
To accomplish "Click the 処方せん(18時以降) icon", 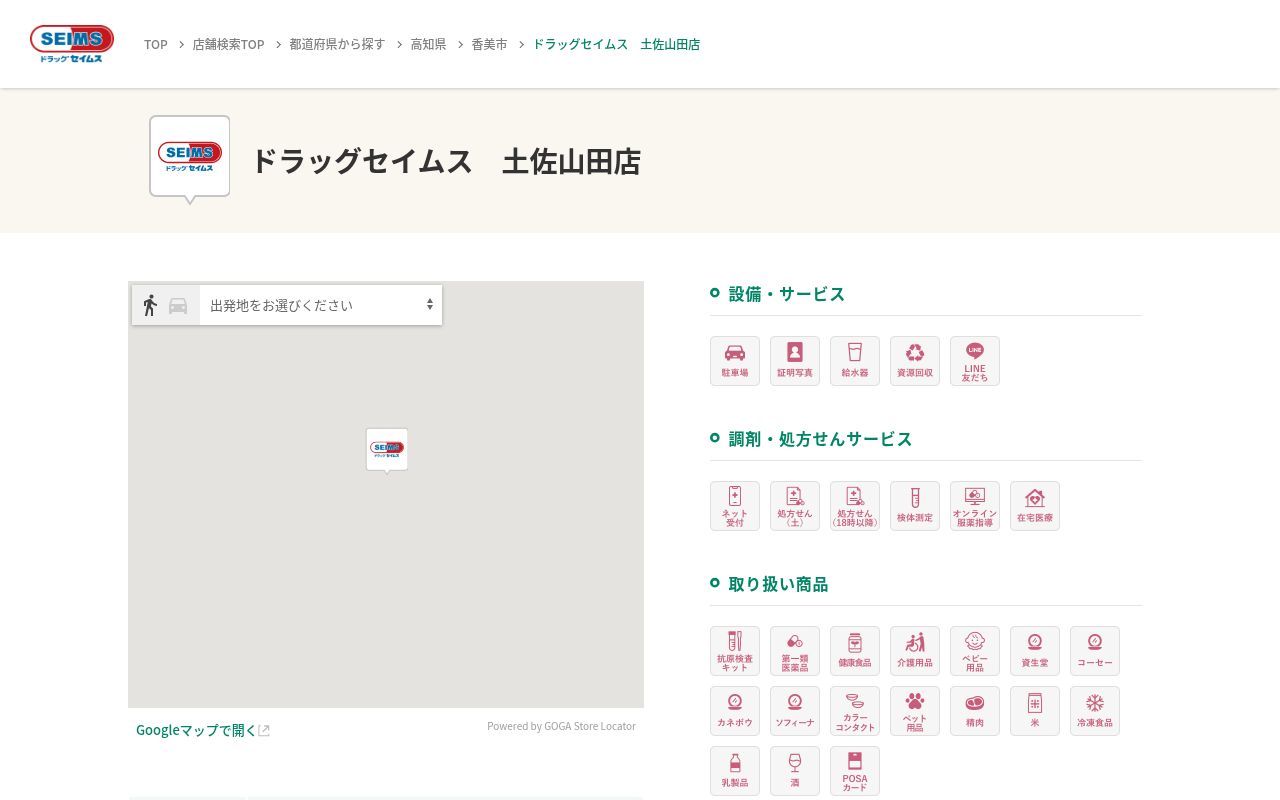I will (x=855, y=506).
